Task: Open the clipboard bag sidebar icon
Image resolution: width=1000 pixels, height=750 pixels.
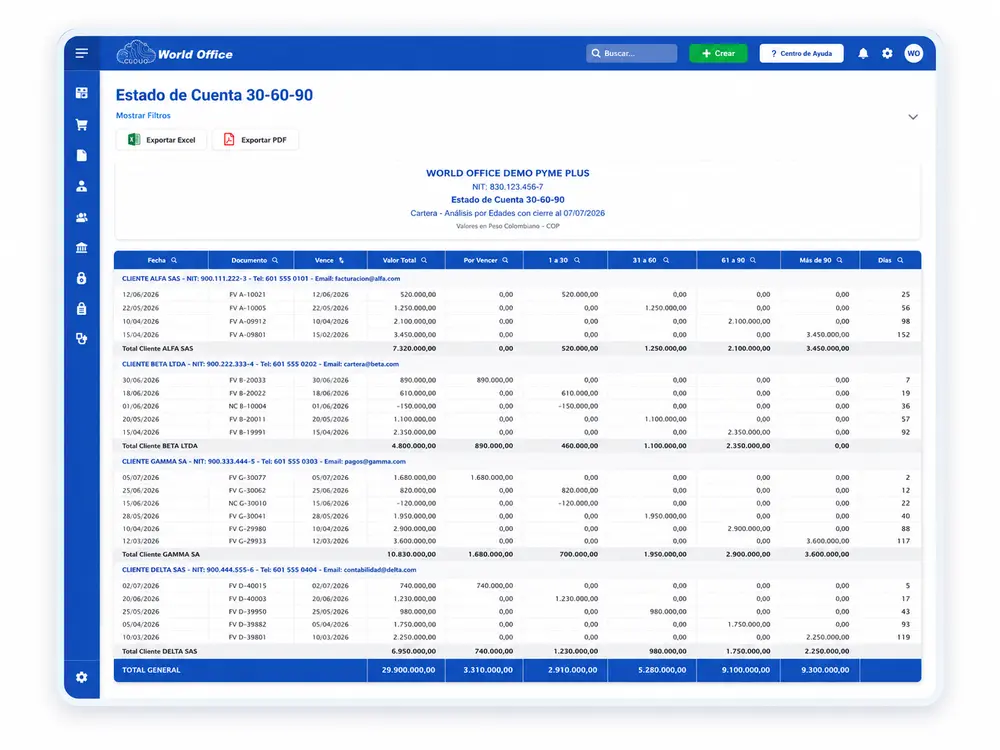Action: pyautogui.click(x=82, y=309)
